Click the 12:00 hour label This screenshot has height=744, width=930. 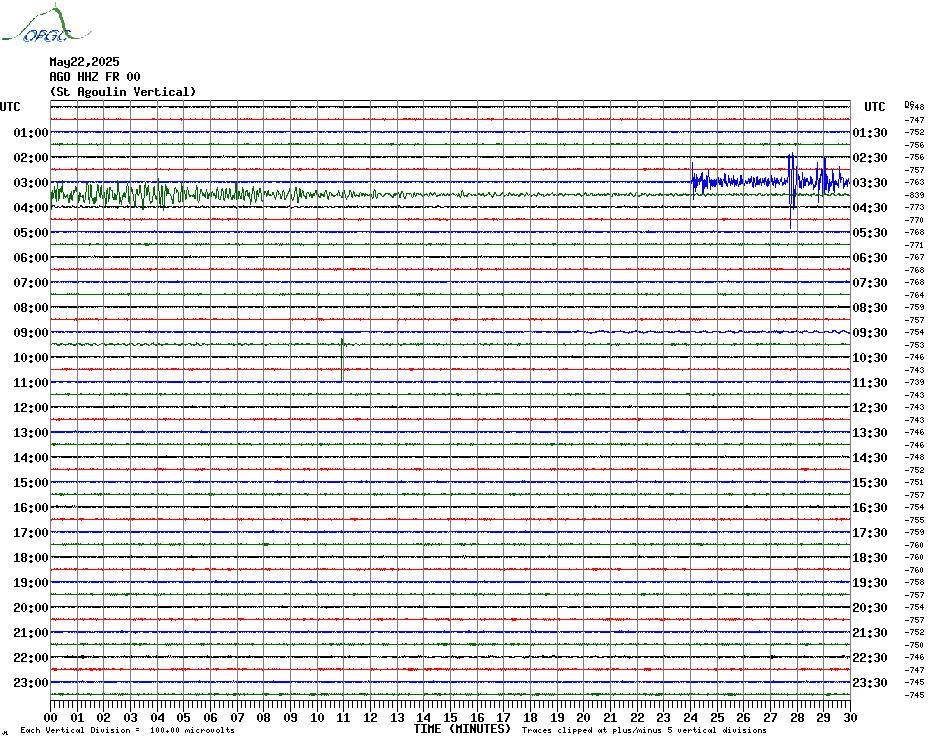point(31,408)
